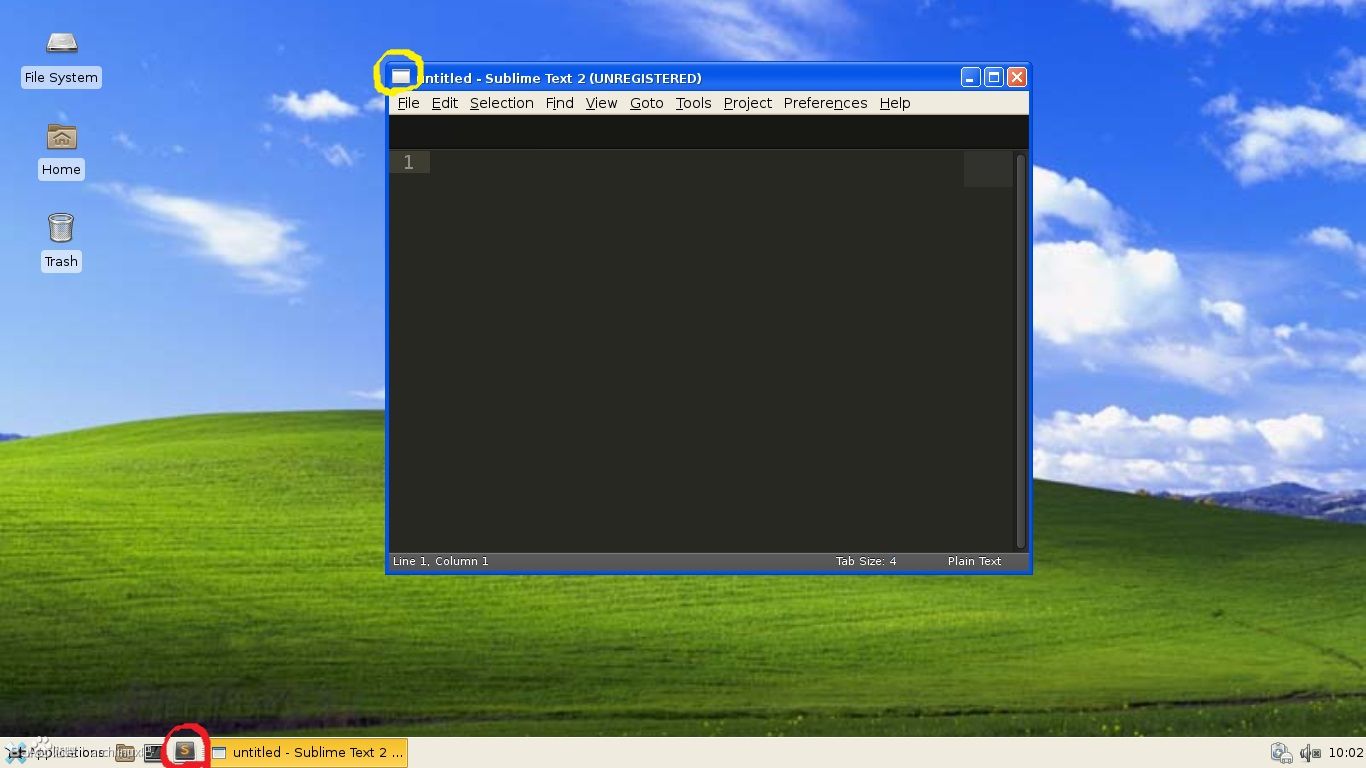Click the editor vertical scrollbar
The image size is (1366, 768).
tap(1020, 350)
